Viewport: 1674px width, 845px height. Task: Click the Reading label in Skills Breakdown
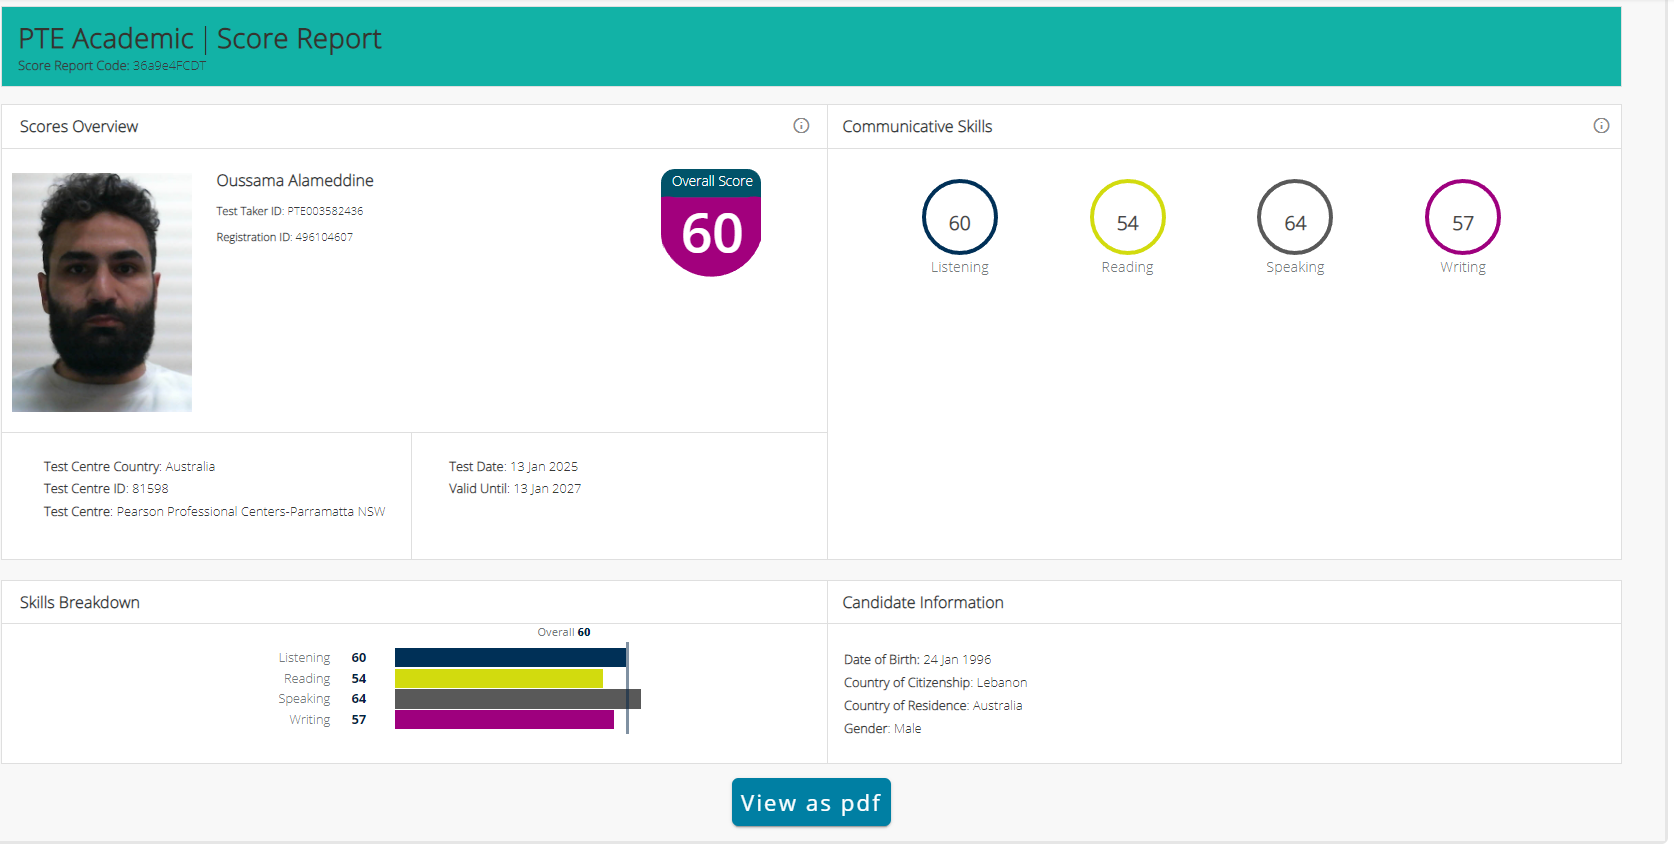pos(307,679)
